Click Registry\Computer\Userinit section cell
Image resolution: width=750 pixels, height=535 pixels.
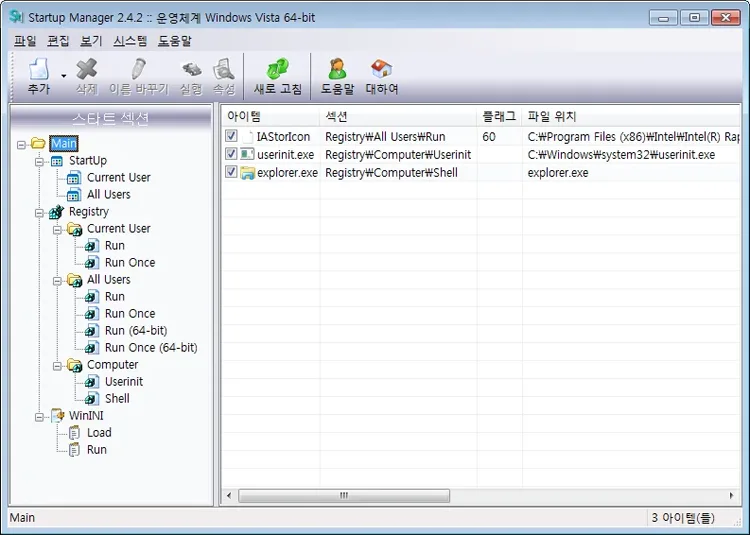398,154
